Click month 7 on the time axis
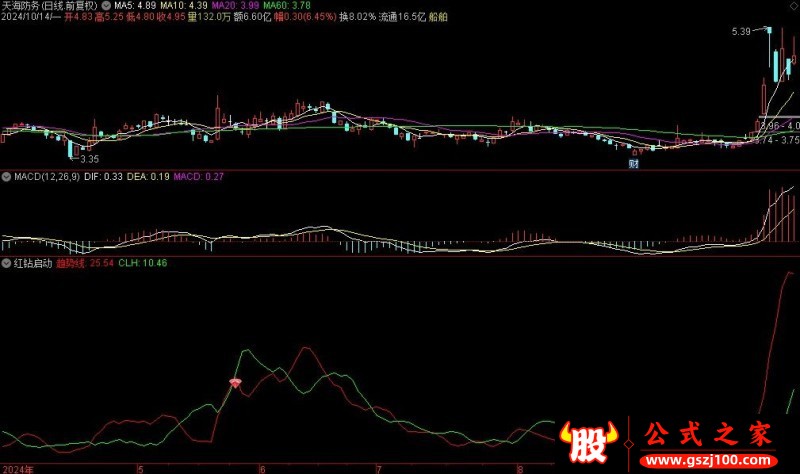This screenshot has height=474, width=800. [x=379, y=469]
